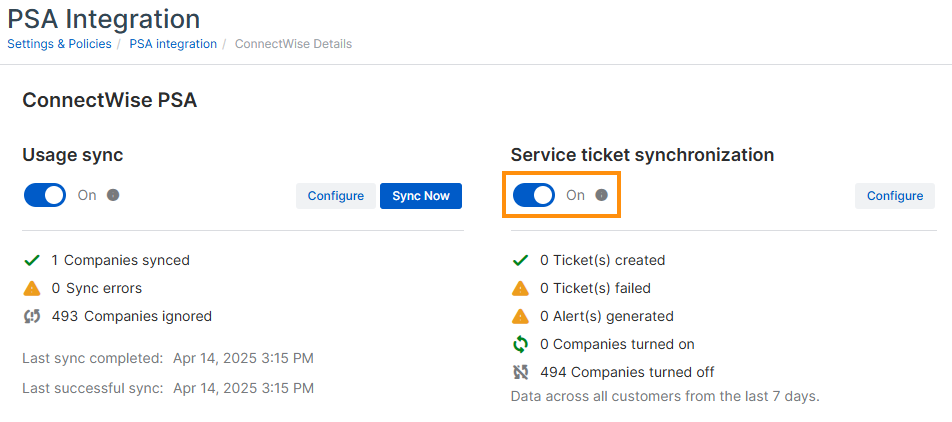
Task: Click the 493 Companies ignored count
Action: pos(65,316)
